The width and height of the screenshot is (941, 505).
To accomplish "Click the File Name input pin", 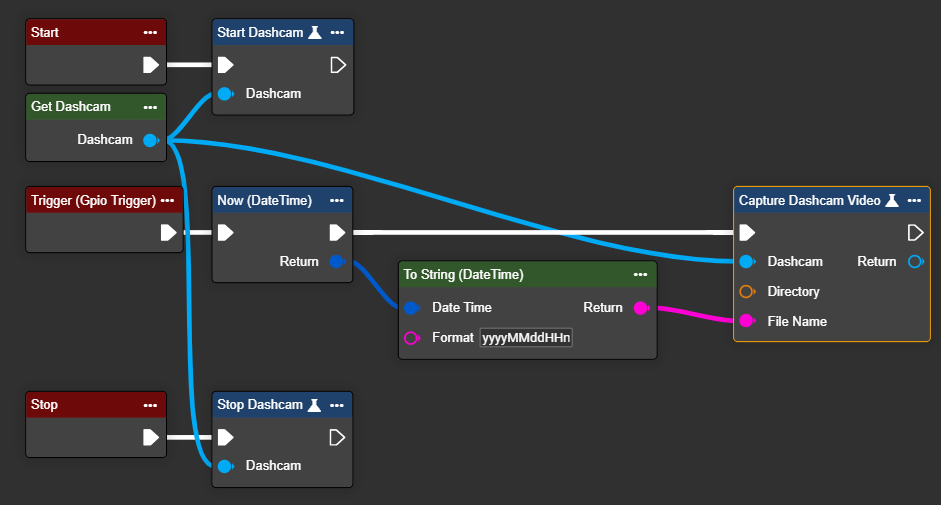I will coord(746,322).
